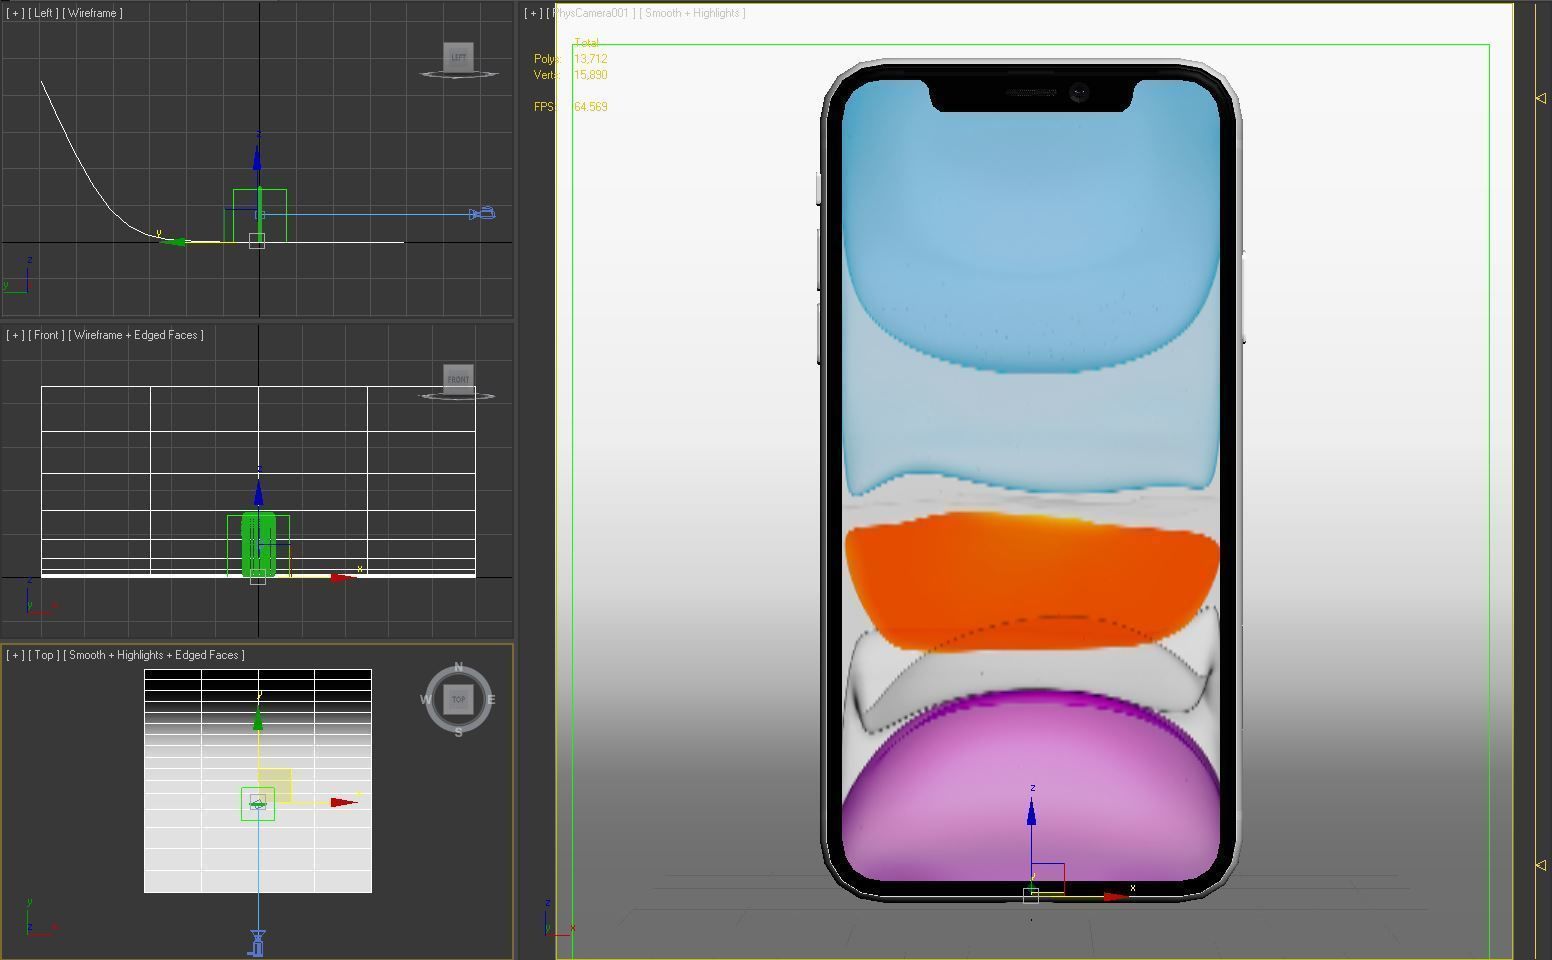Click the TOP face of the ViewCube
This screenshot has height=960, width=1552.
pos(458,699)
